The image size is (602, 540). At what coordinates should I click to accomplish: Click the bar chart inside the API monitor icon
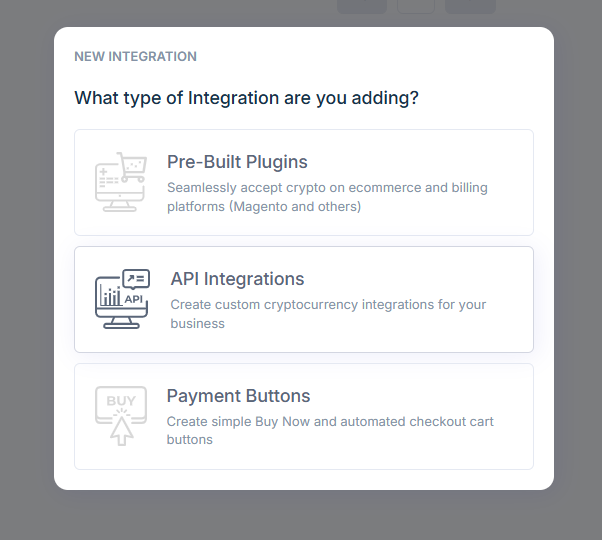[110, 298]
